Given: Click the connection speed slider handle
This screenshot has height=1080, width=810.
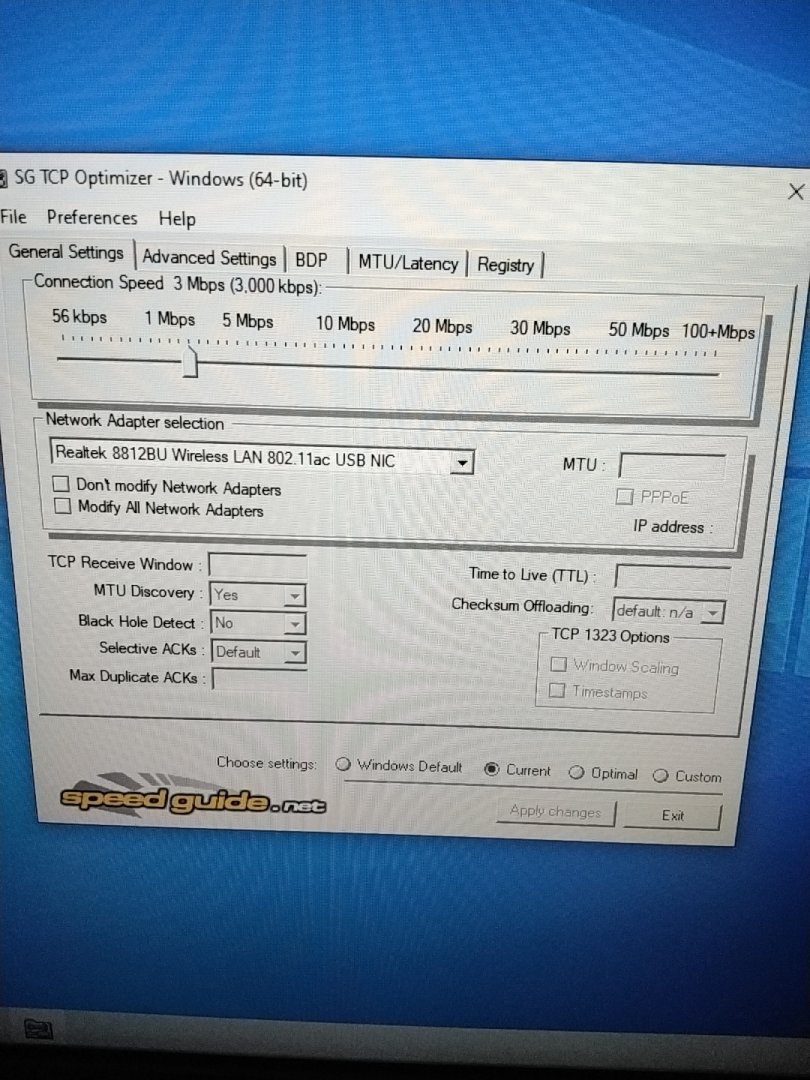Looking at the screenshot, I should (x=190, y=362).
